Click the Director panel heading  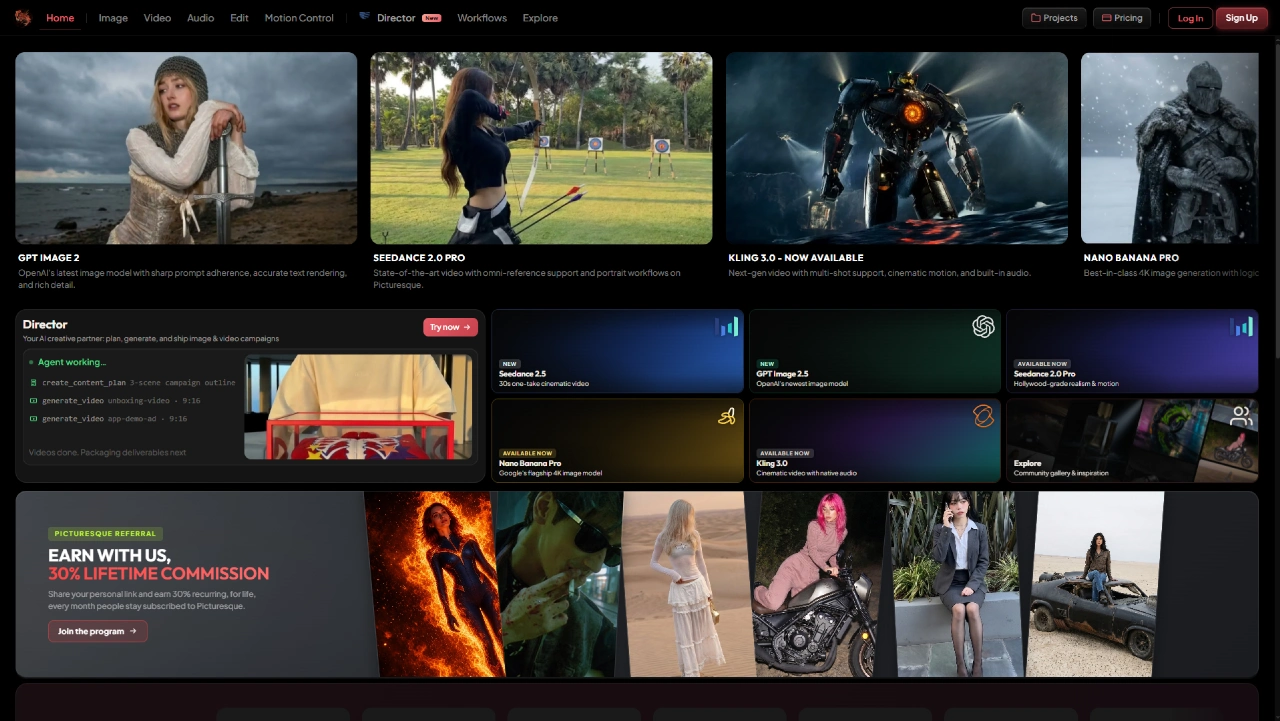coord(45,324)
